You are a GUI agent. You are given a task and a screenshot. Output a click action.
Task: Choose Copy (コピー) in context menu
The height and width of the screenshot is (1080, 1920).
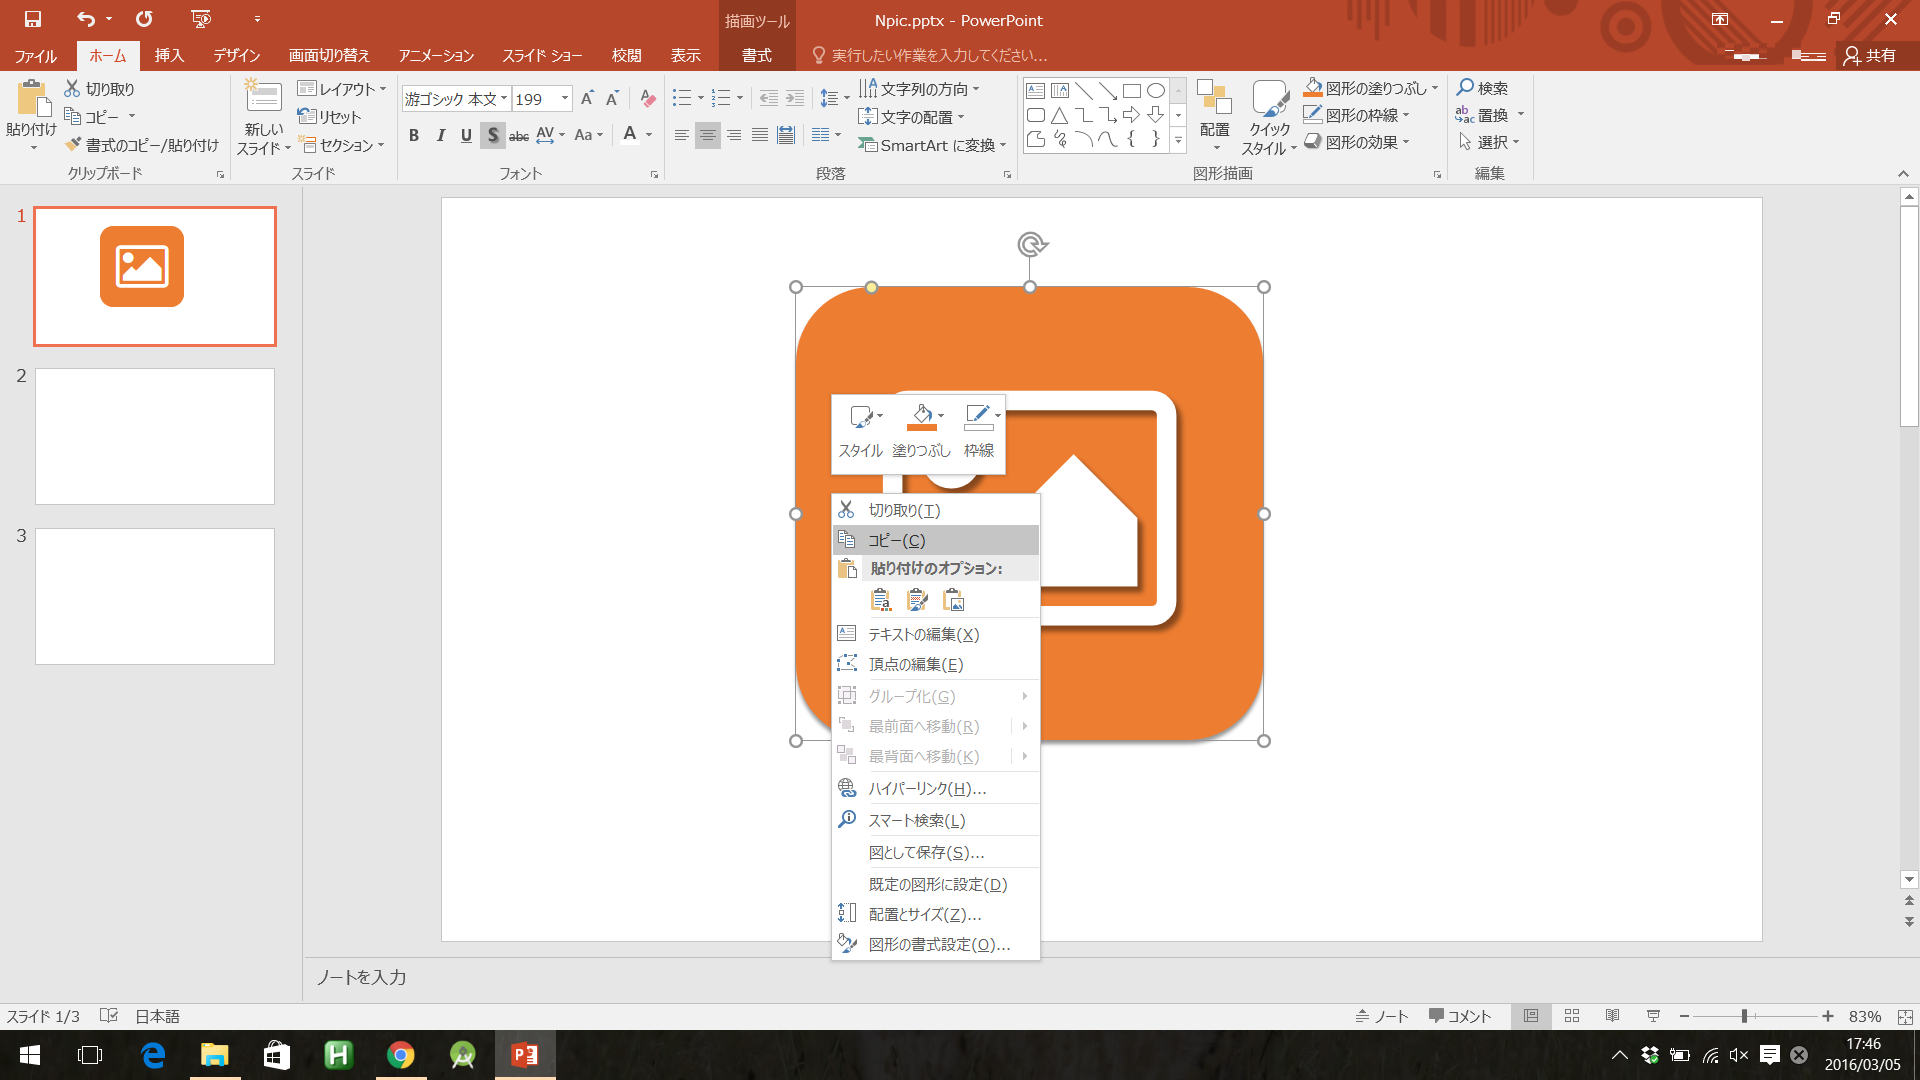tap(936, 540)
